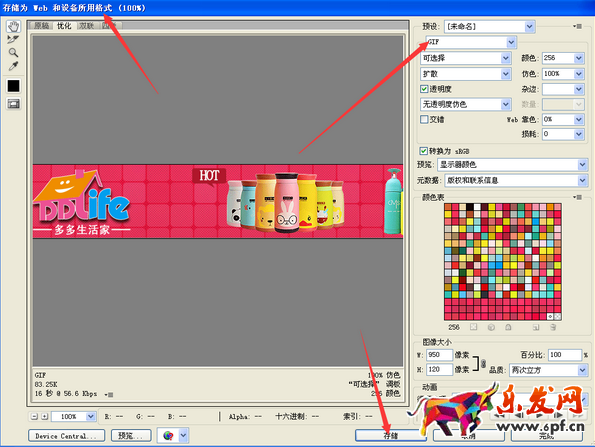Click the zoom out minus icon

pos(34,416)
